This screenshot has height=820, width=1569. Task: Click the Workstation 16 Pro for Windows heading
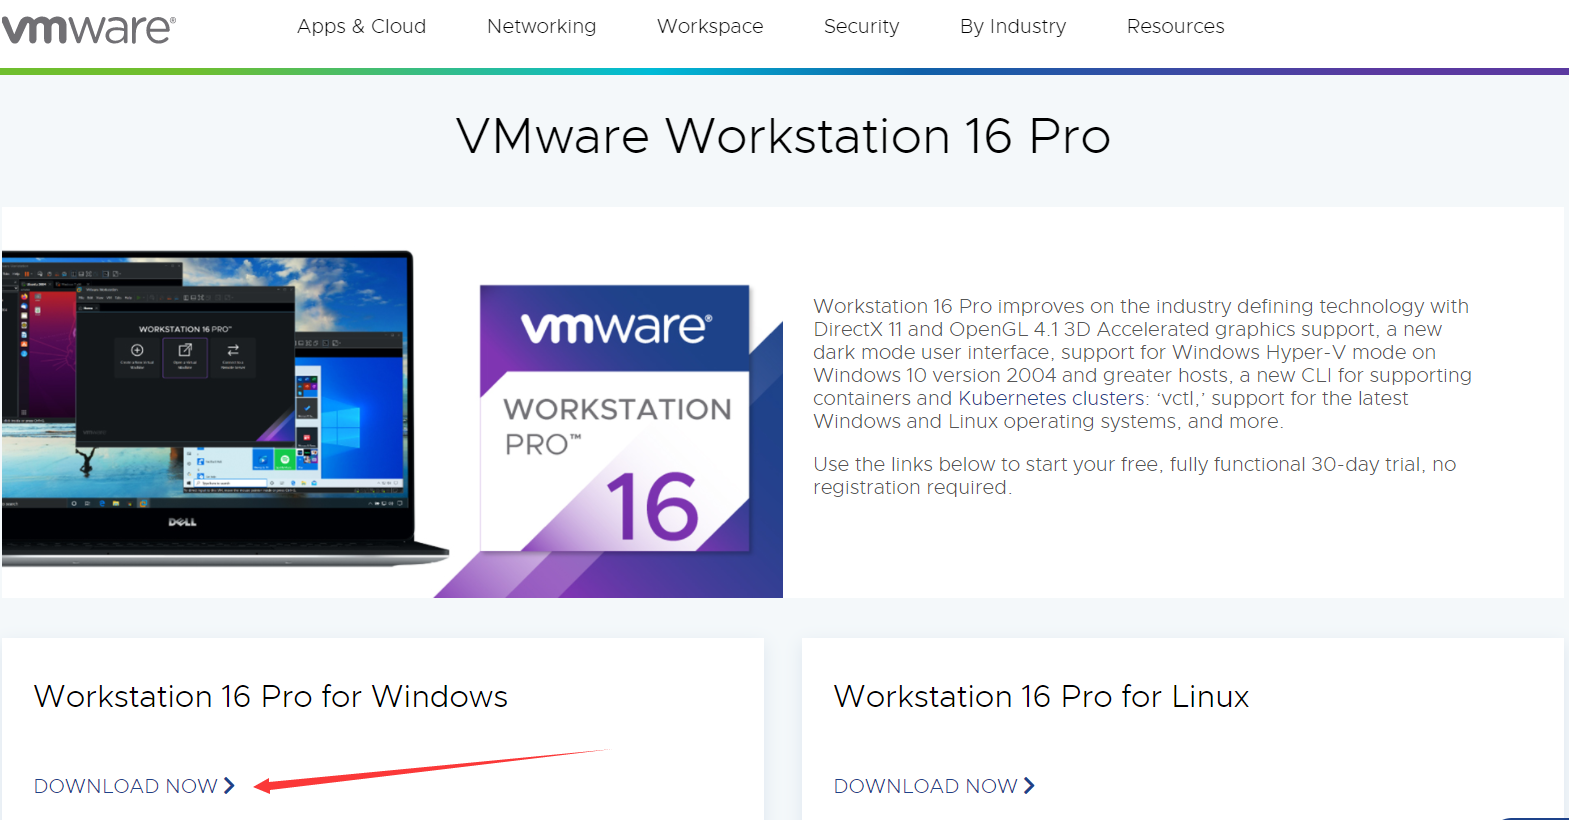point(271,696)
